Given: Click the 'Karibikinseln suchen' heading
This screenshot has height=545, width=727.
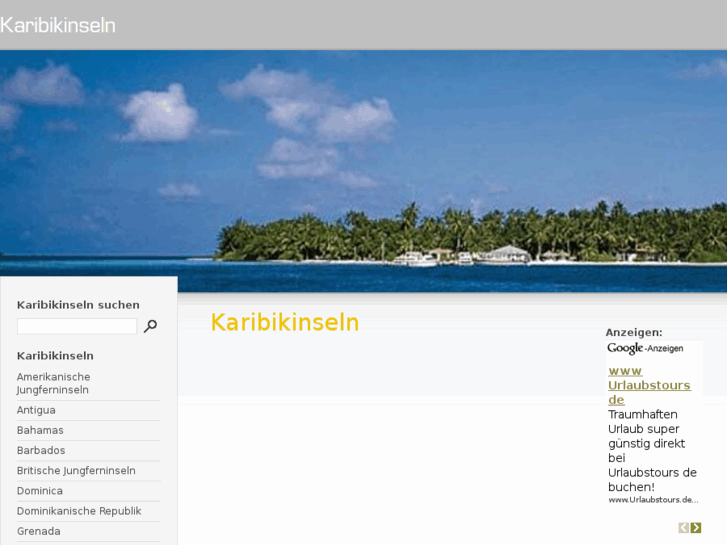Looking at the screenshot, I should point(78,305).
